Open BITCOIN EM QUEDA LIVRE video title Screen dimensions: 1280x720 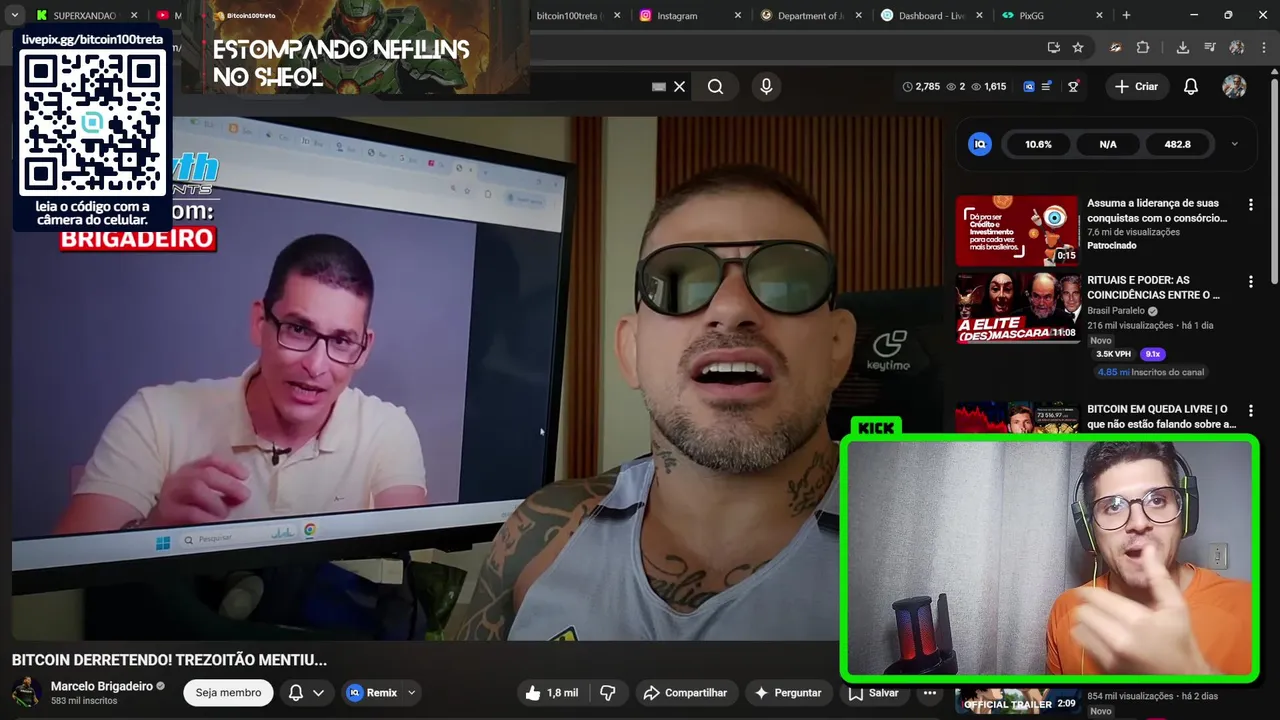[1160, 416]
